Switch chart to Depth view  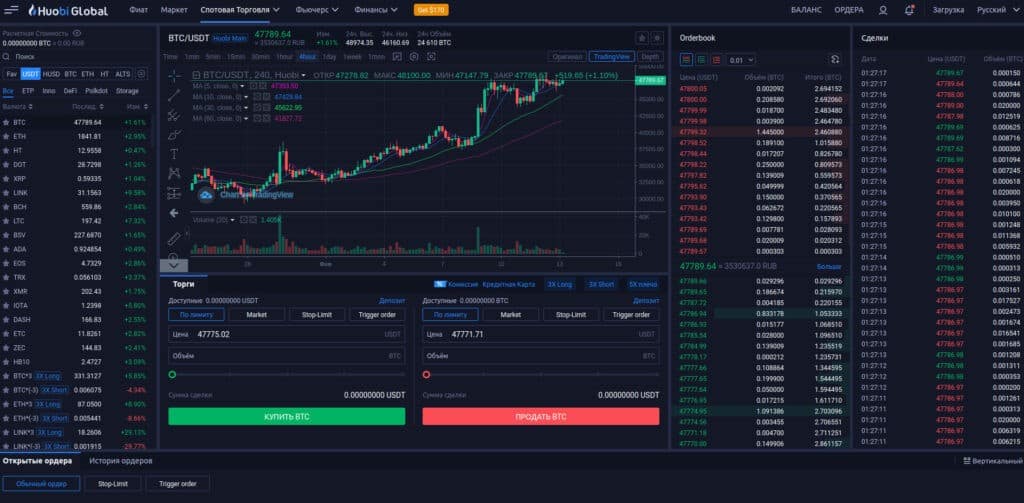650,57
